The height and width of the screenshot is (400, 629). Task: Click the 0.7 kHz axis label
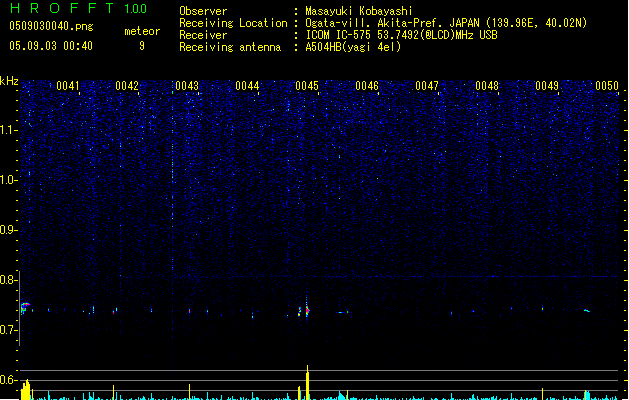[9, 330]
